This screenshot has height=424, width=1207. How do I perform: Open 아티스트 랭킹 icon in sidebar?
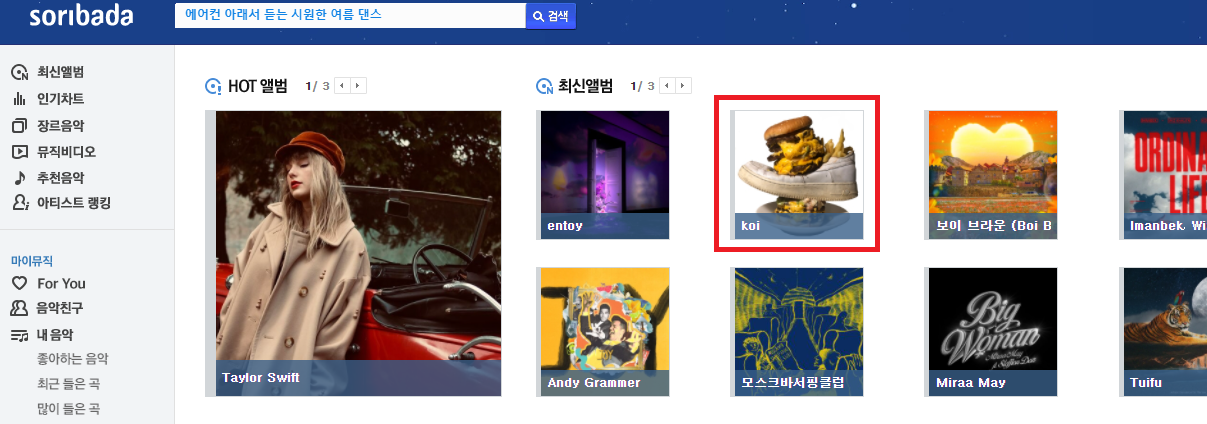[19, 204]
